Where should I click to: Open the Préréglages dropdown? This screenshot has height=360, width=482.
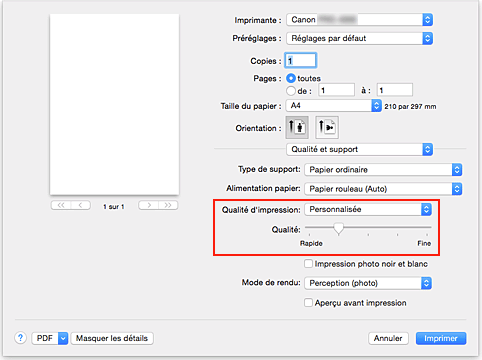[x=360, y=38]
